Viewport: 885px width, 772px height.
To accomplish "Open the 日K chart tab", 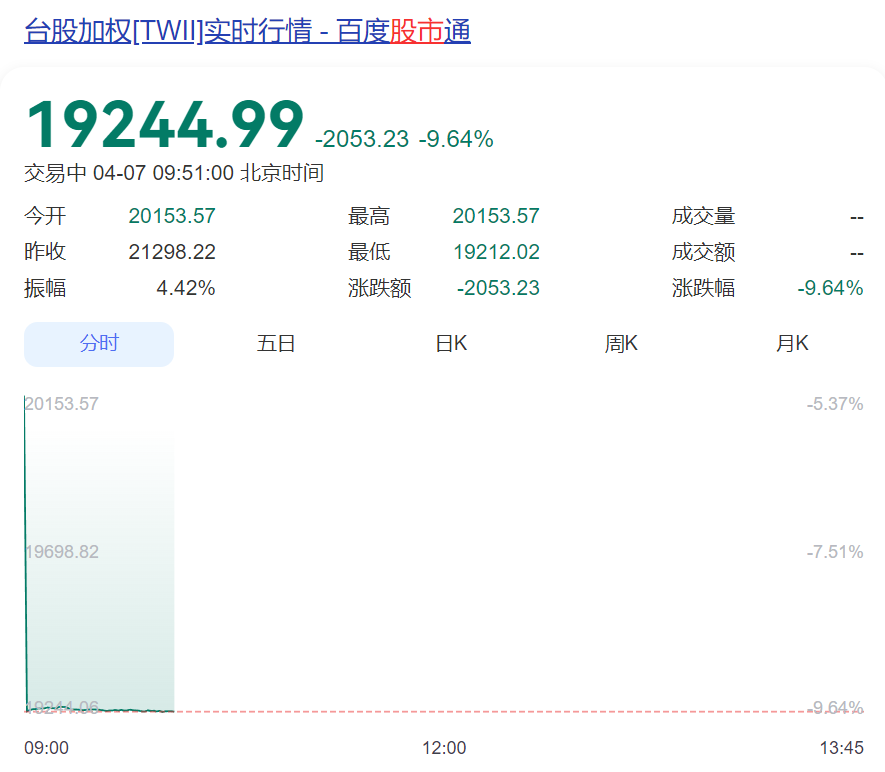I will [x=451, y=344].
